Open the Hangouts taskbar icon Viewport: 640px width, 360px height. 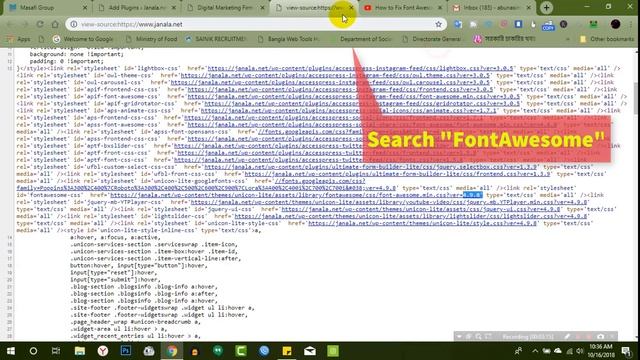[x=218, y=351]
